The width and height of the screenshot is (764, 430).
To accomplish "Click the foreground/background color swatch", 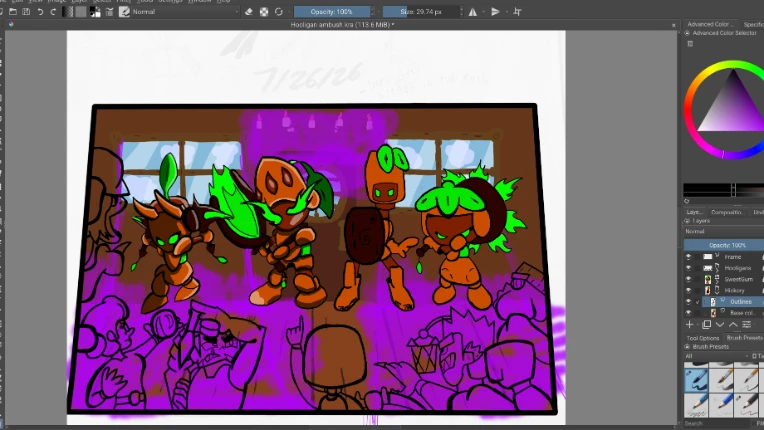I will [95, 12].
